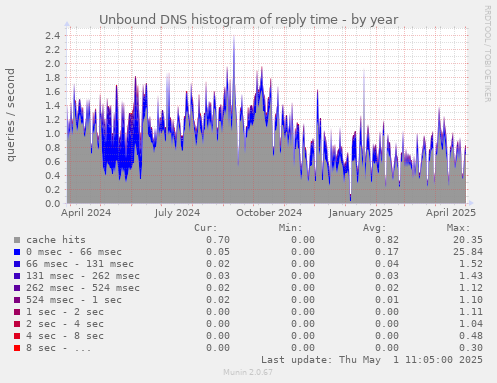
Task: Click the 'October 2024' x-axis label
Action: [269, 213]
